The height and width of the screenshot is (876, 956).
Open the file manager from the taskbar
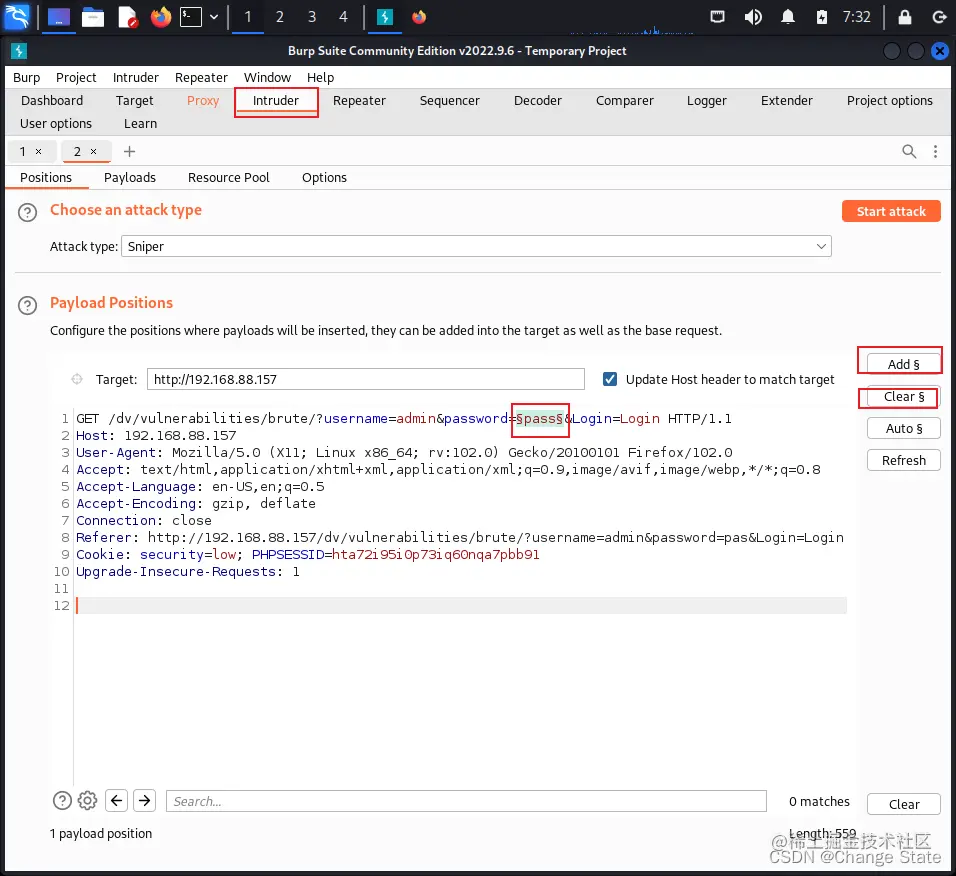pos(93,17)
